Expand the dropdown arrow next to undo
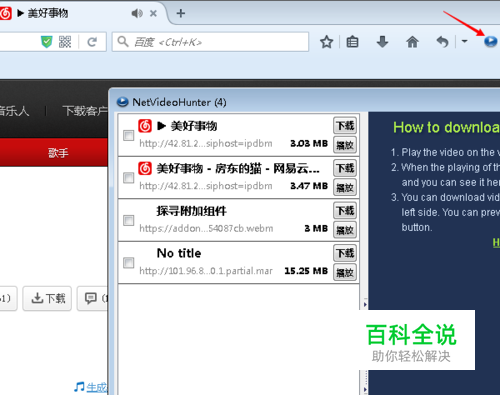Viewport: 500px width, 395px height. click(x=464, y=42)
